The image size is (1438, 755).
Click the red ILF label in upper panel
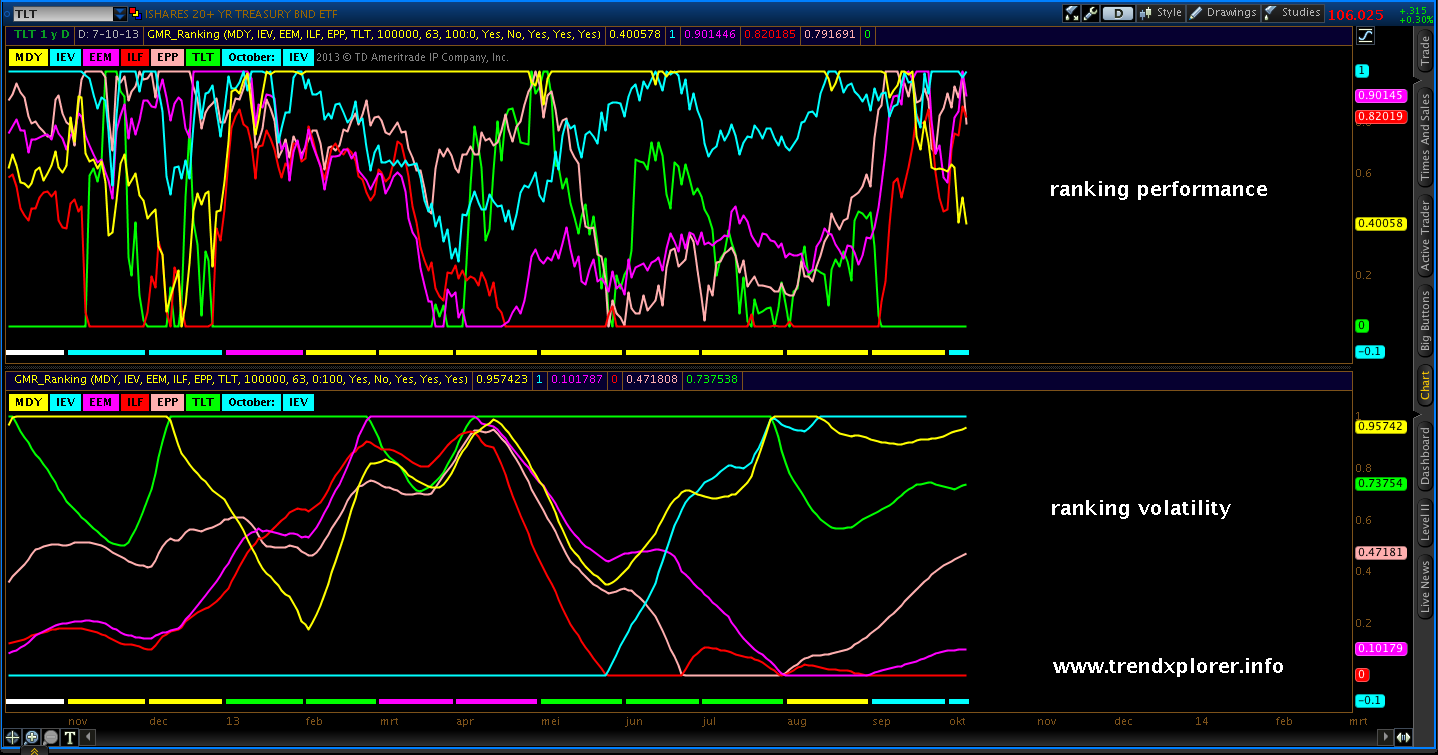pyautogui.click(x=134, y=57)
